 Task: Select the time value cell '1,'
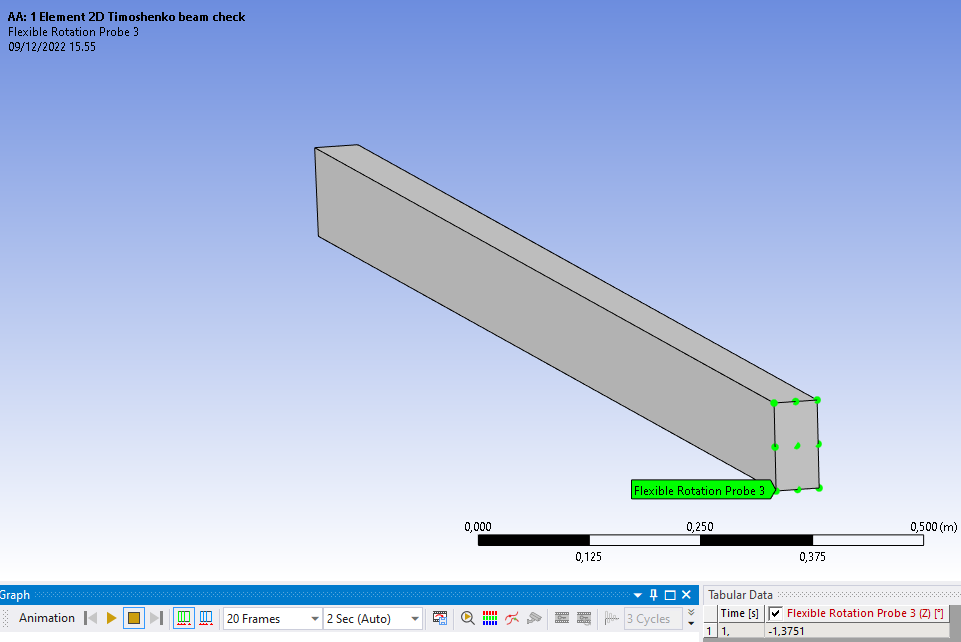click(x=740, y=631)
